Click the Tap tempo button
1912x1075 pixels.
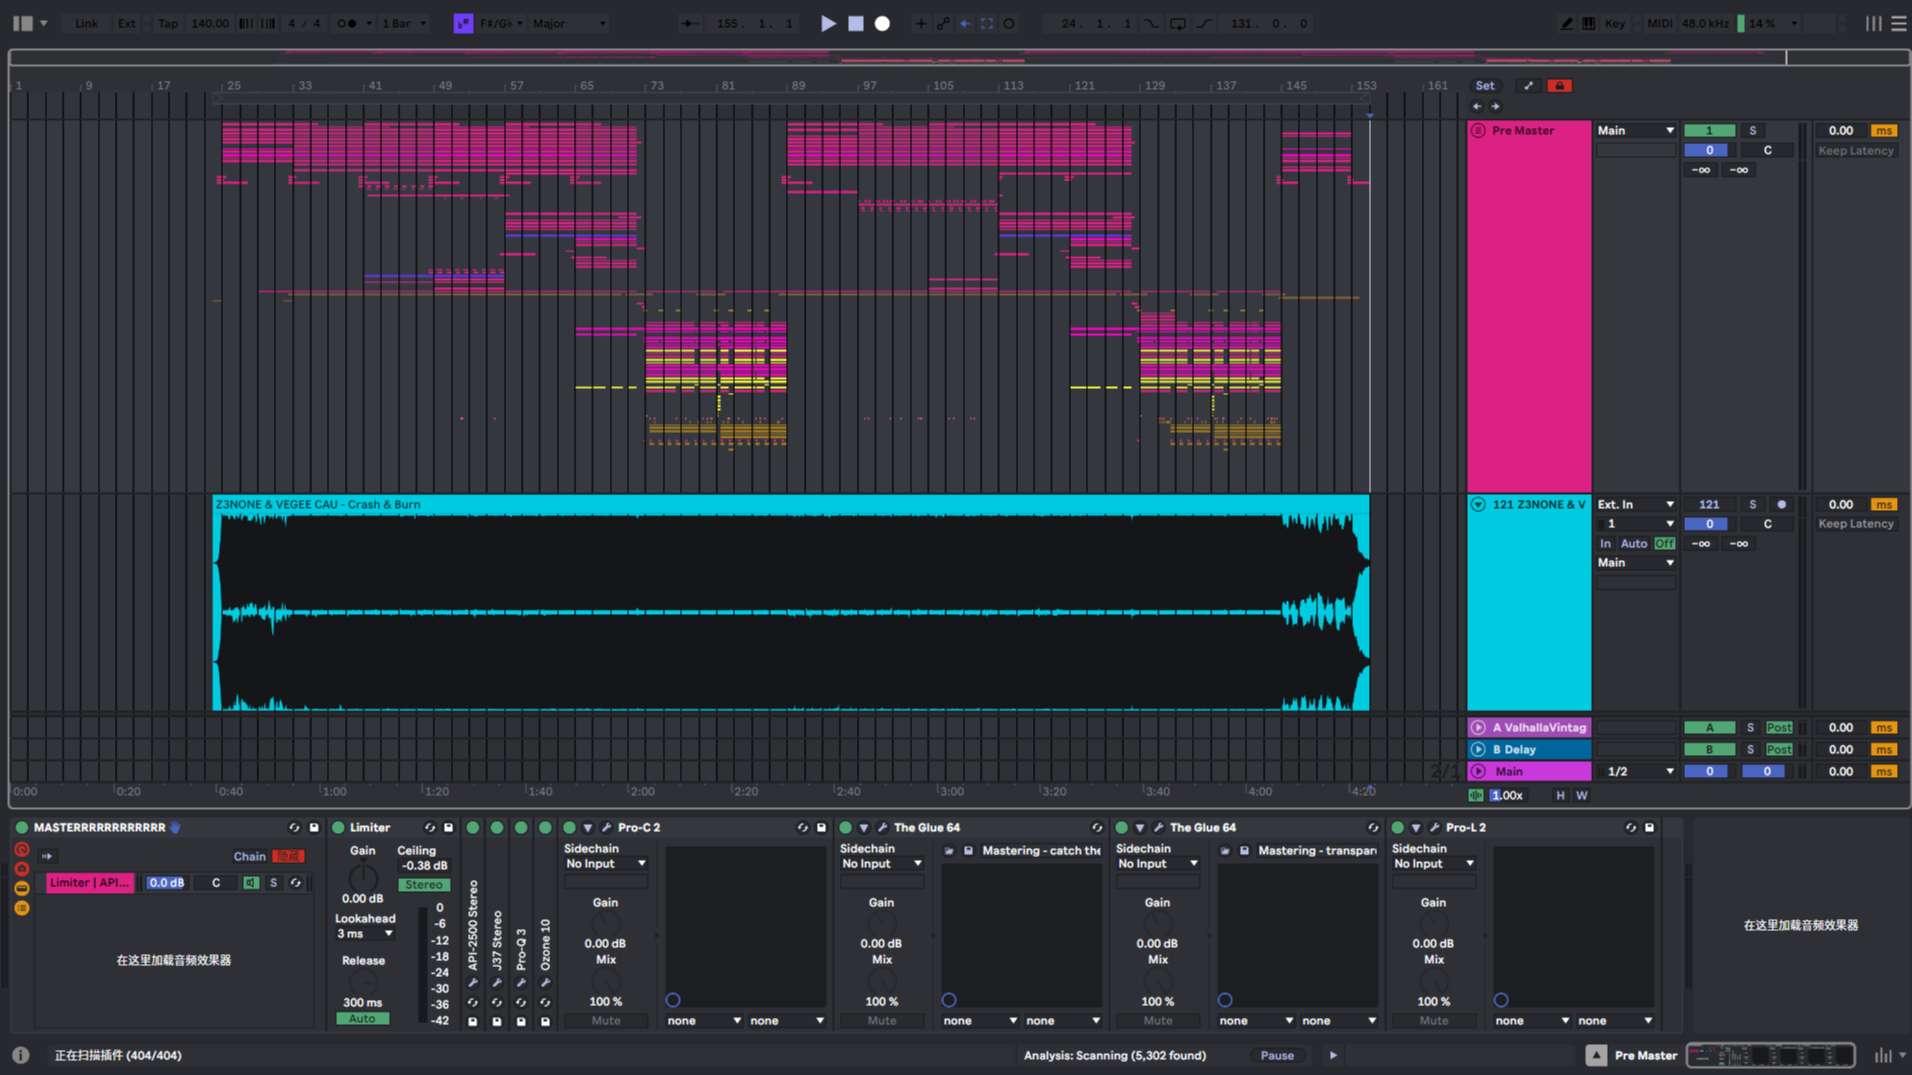click(167, 23)
